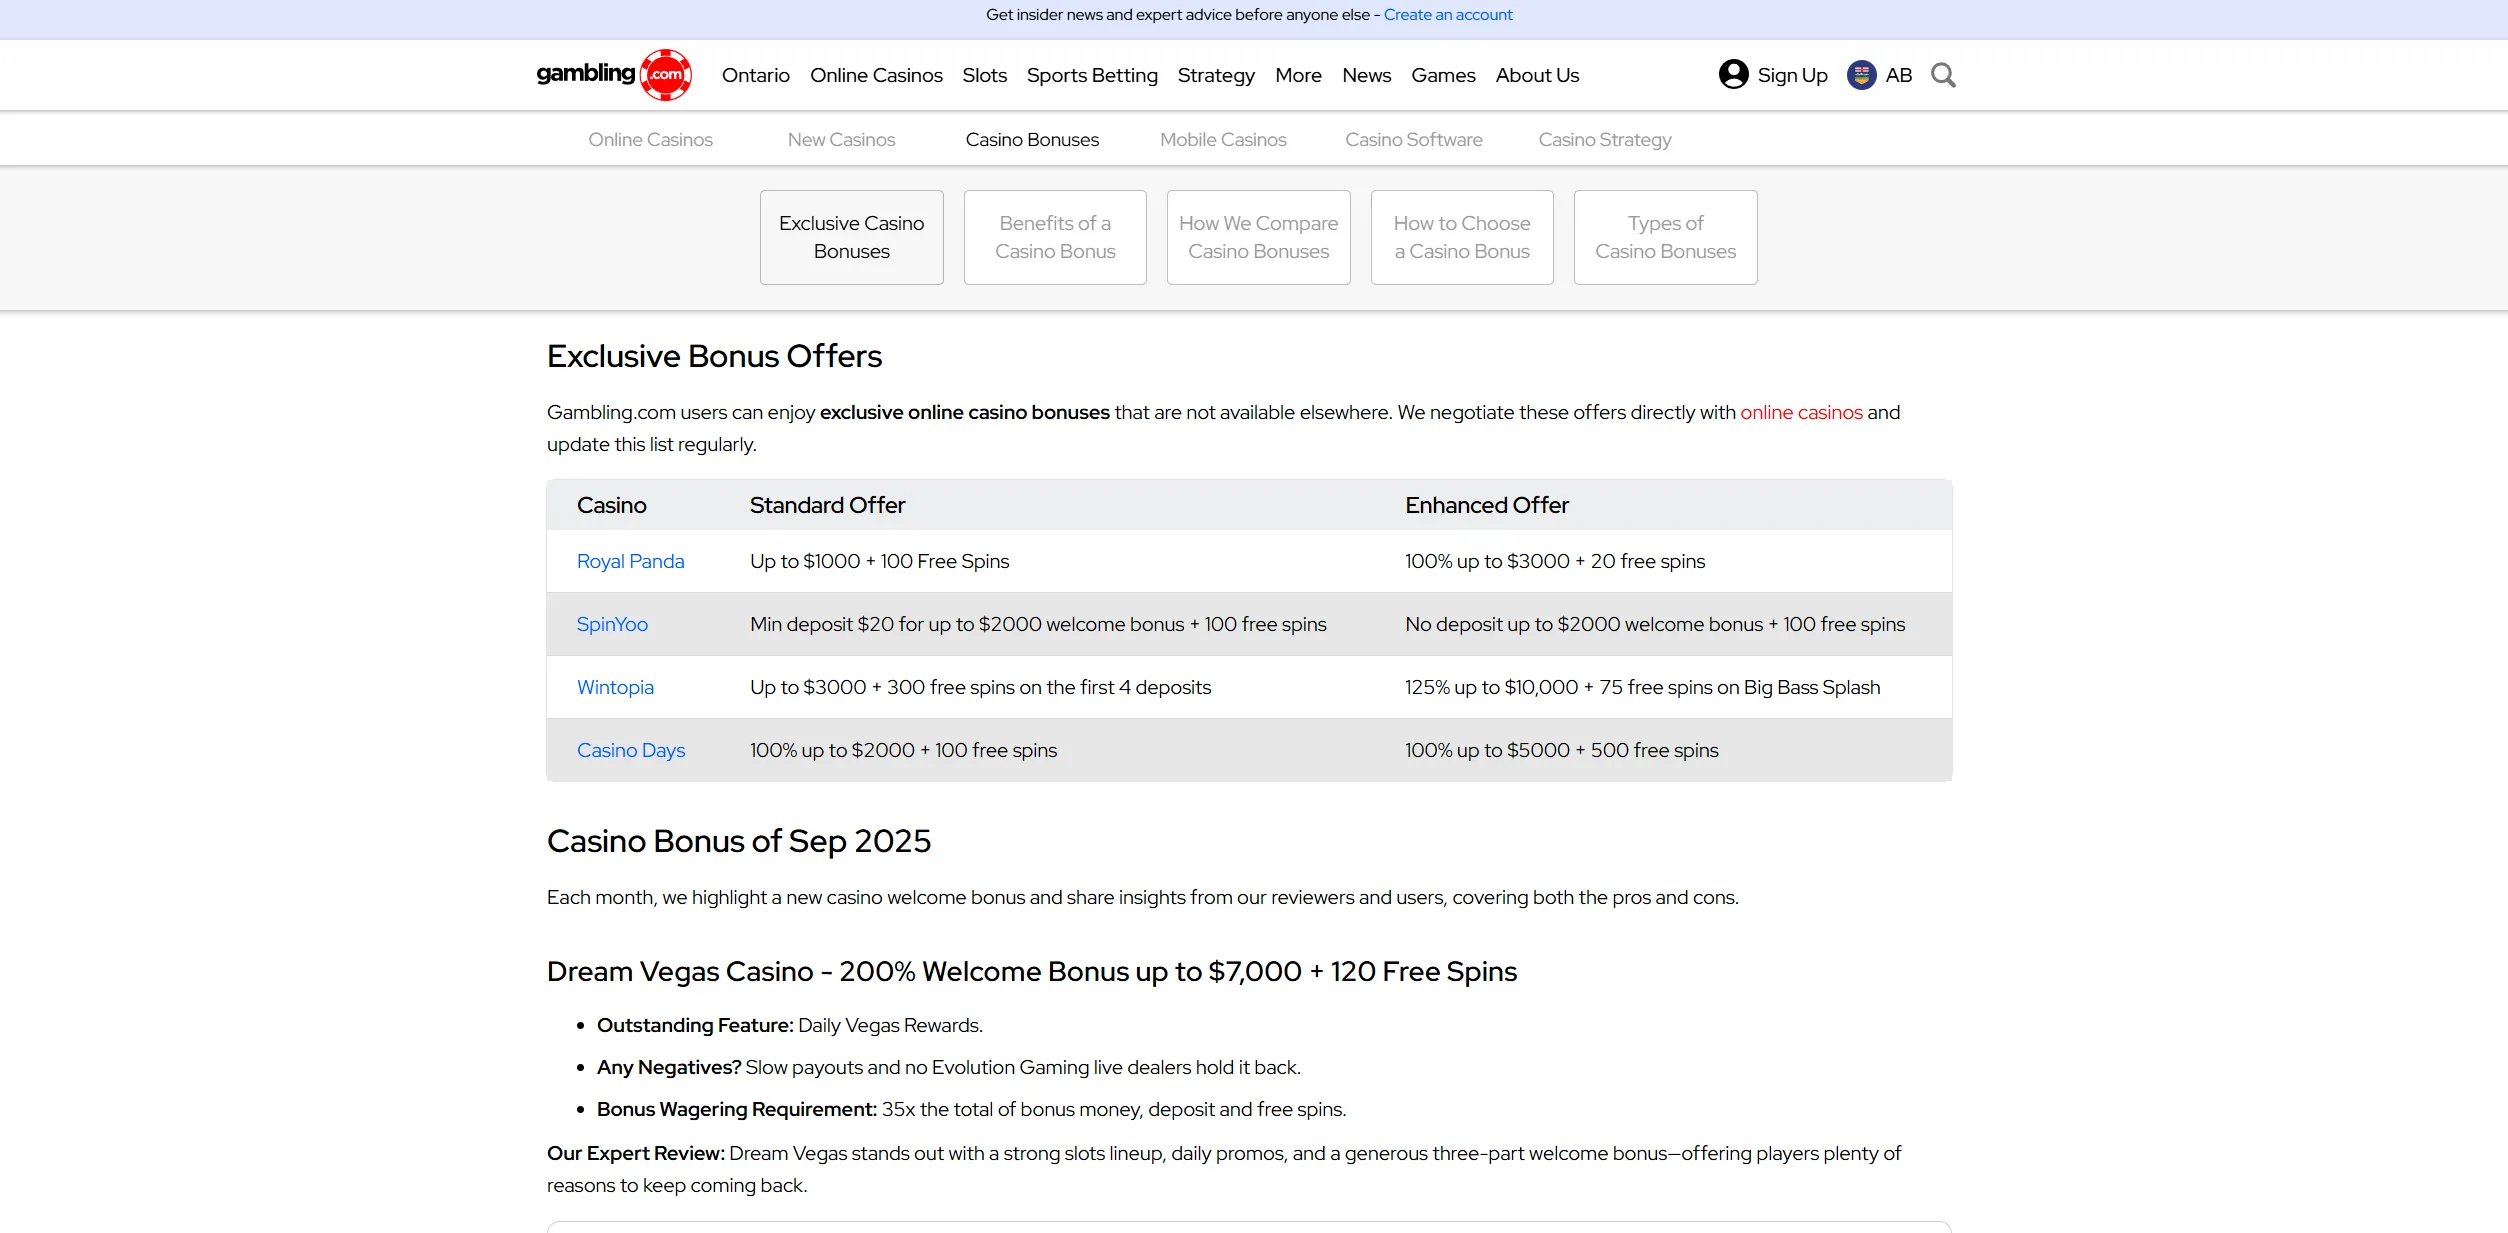The width and height of the screenshot is (2508, 1233).
Task: Go to the News section
Action: [x=1366, y=75]
